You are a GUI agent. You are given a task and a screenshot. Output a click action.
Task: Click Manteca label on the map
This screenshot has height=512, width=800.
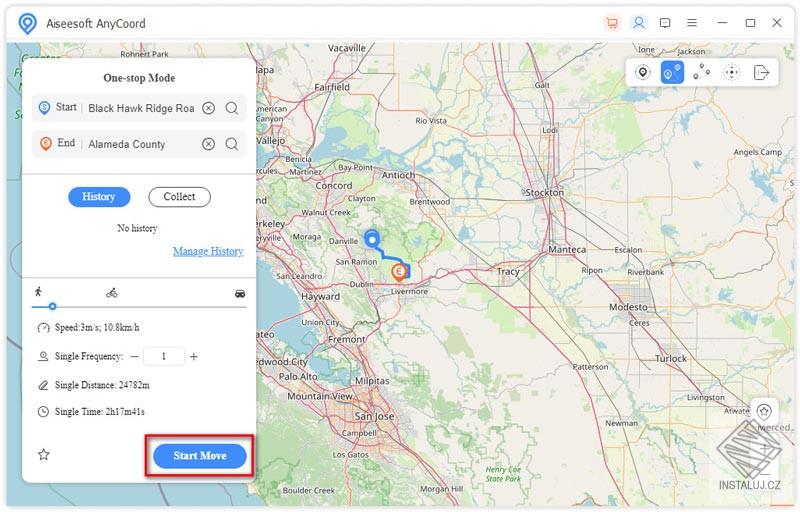[567, 249]
